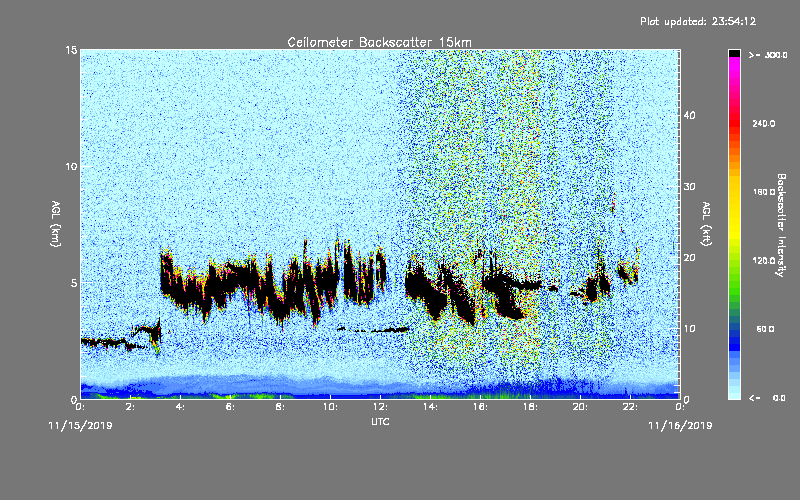
Task: Click the '22:' time tick label
Action: point(631,407)
